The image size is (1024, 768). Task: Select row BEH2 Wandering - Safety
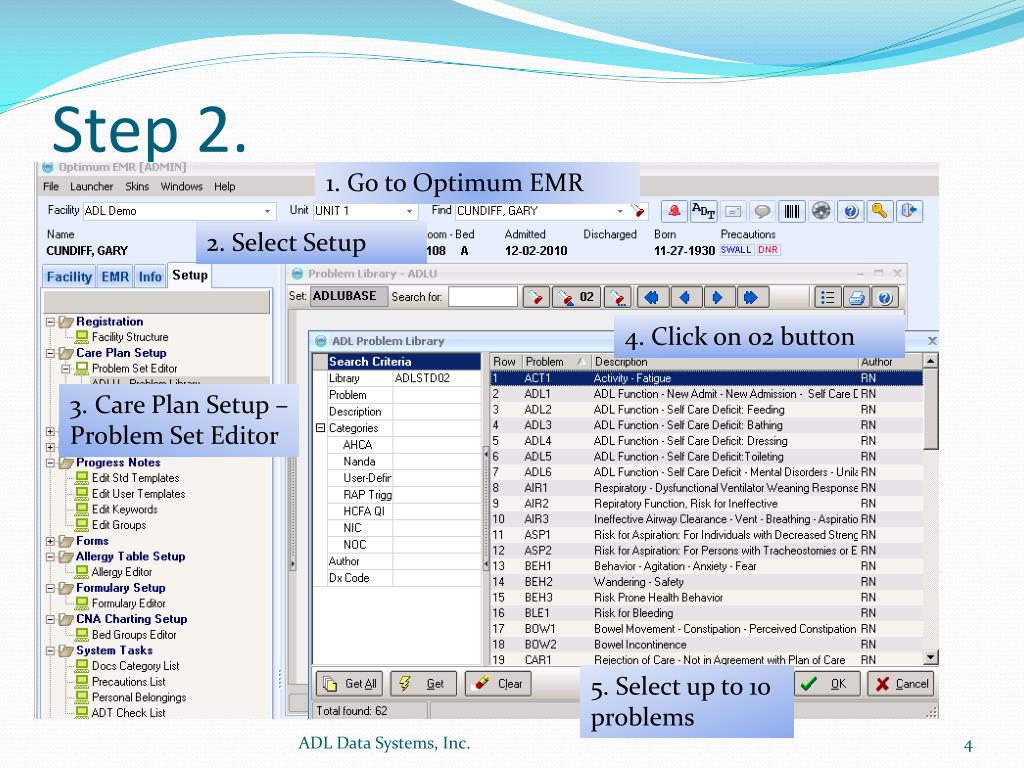click(x=706, y=582)
